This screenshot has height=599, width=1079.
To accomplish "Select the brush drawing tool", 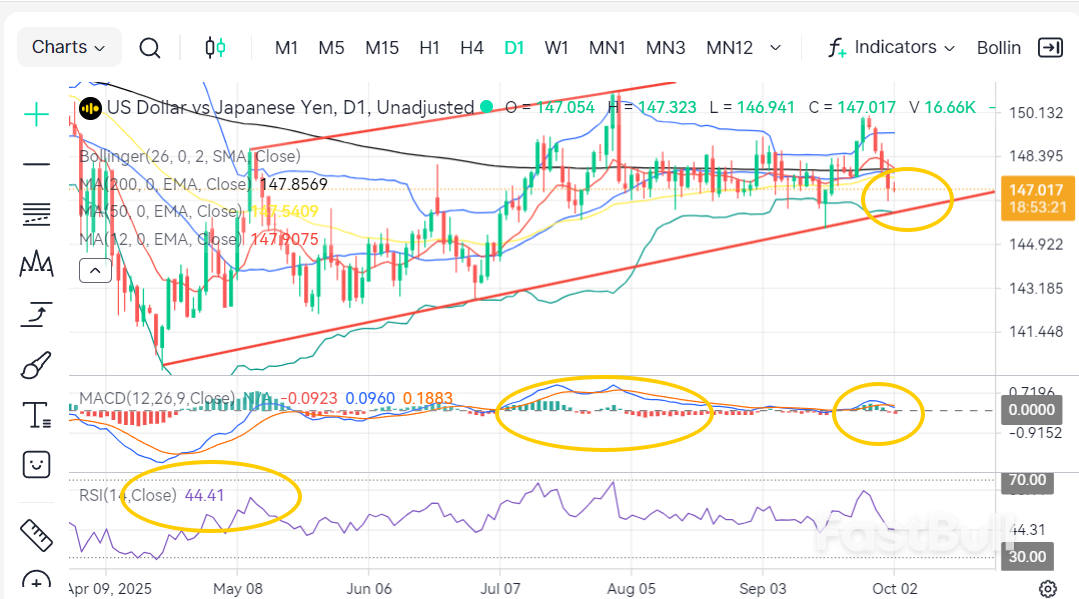I will click(x=36, y=364).
